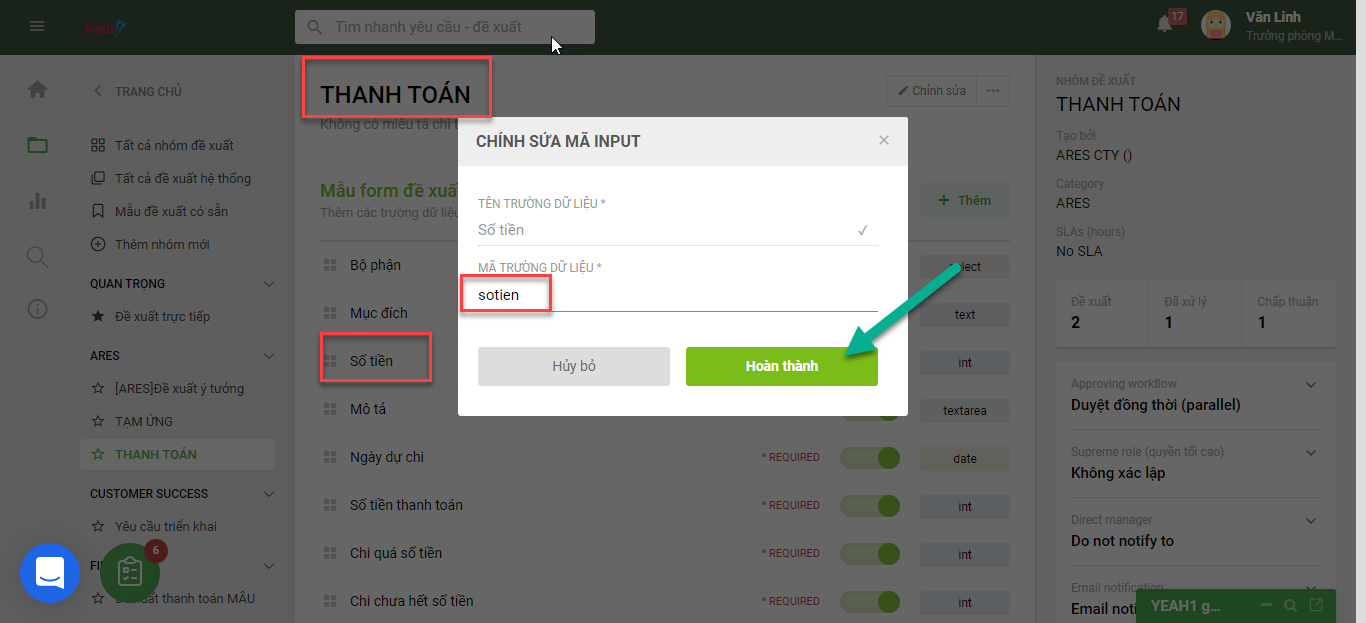Open the bar chart statistics icon

(x=37, y=200)
